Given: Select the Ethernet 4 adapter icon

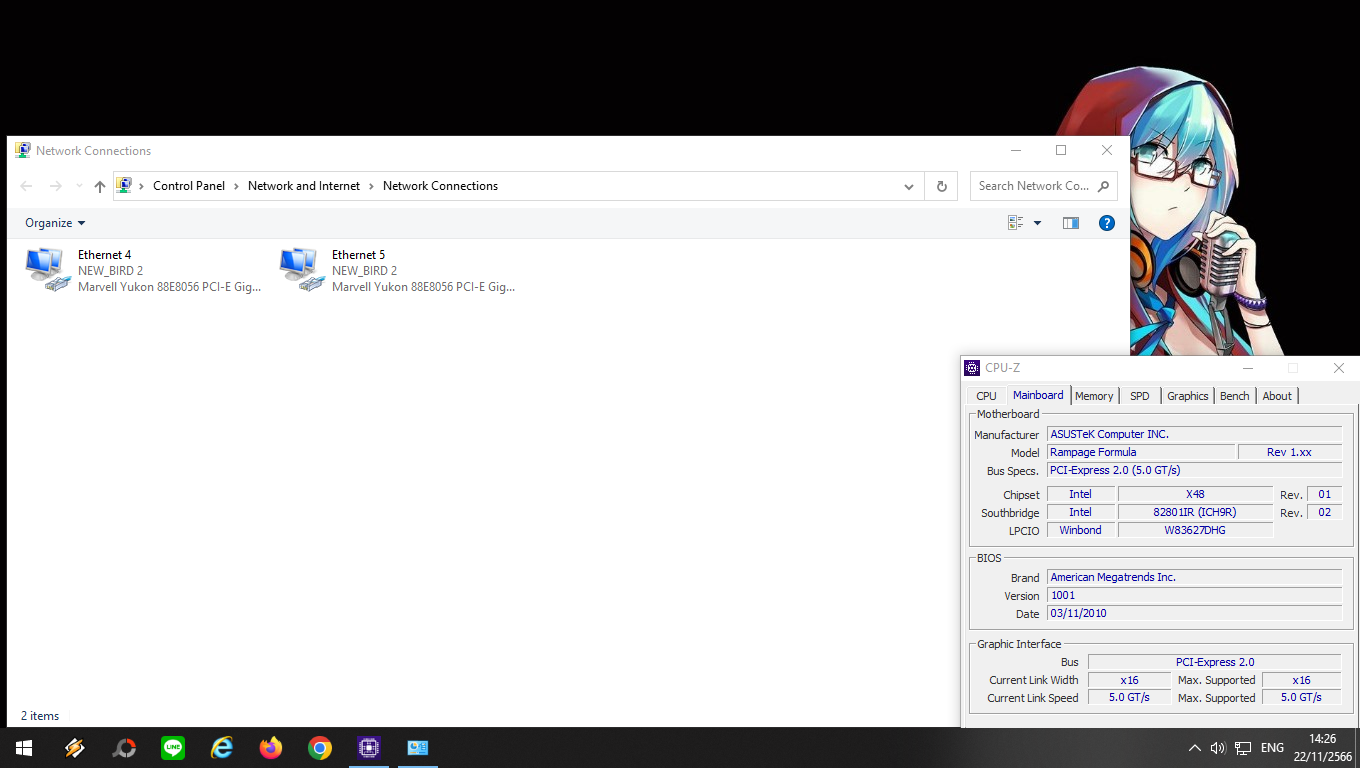Looking at the screenshot, I should click(47, 270).
